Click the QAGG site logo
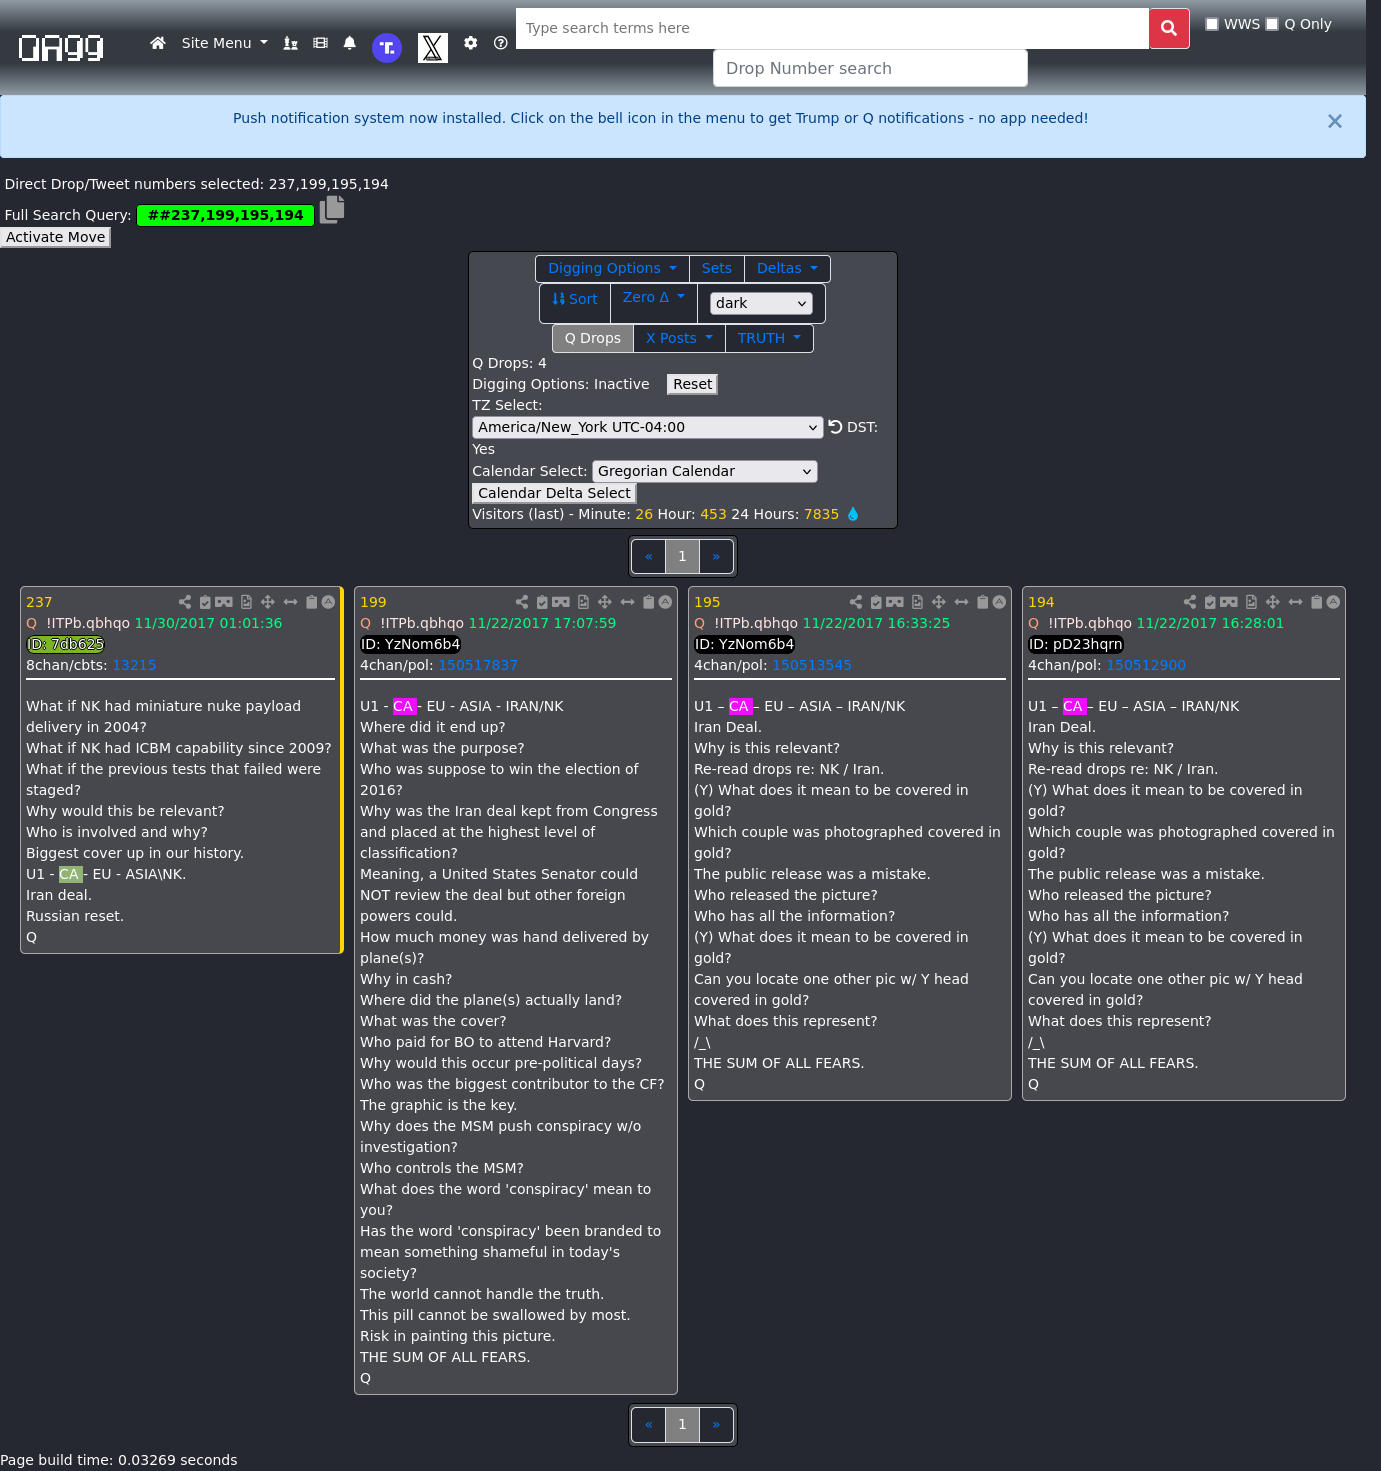1381x1471 pixels. click(x=61, y=47)
